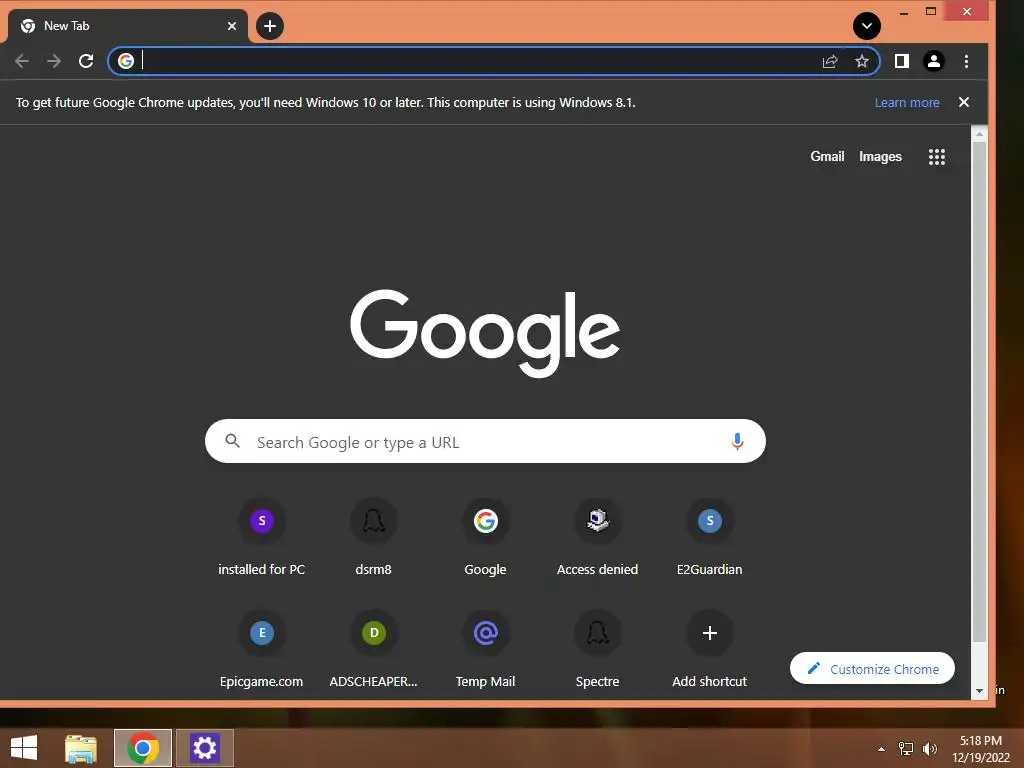Screen dimensions: 1024x768
Task: Click scrollbar down arrow
Action: [979, 690]
